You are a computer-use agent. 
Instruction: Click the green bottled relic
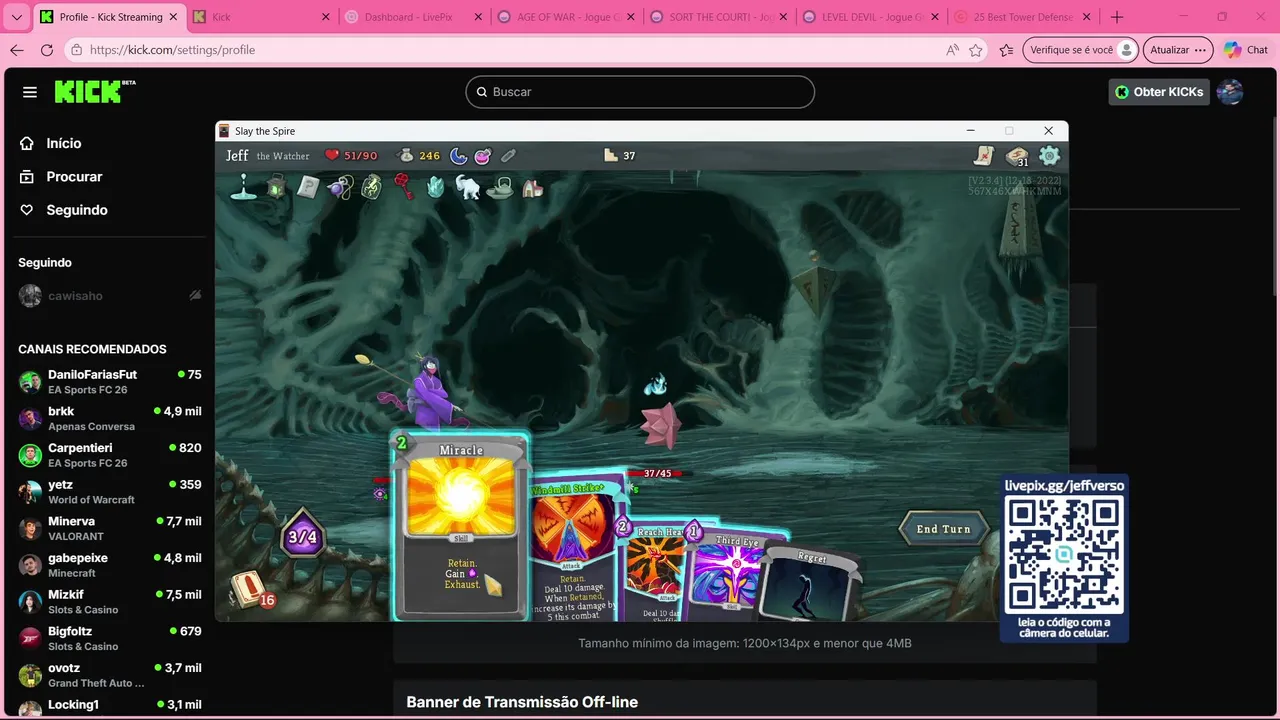(x=371, y=186)
